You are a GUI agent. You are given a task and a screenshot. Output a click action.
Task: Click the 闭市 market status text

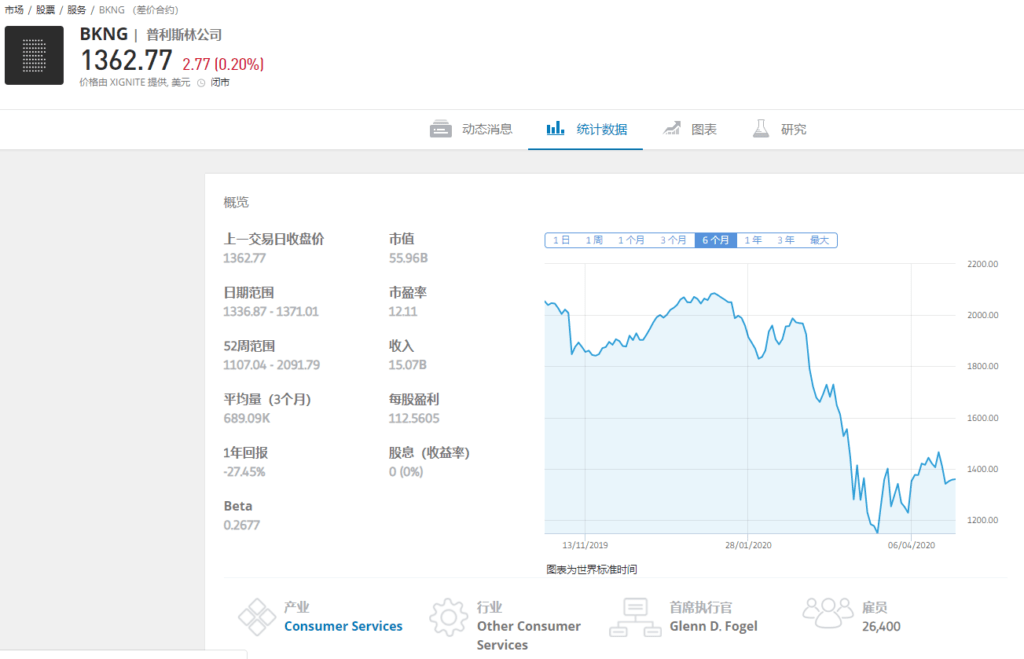click(x=220, y=82)
